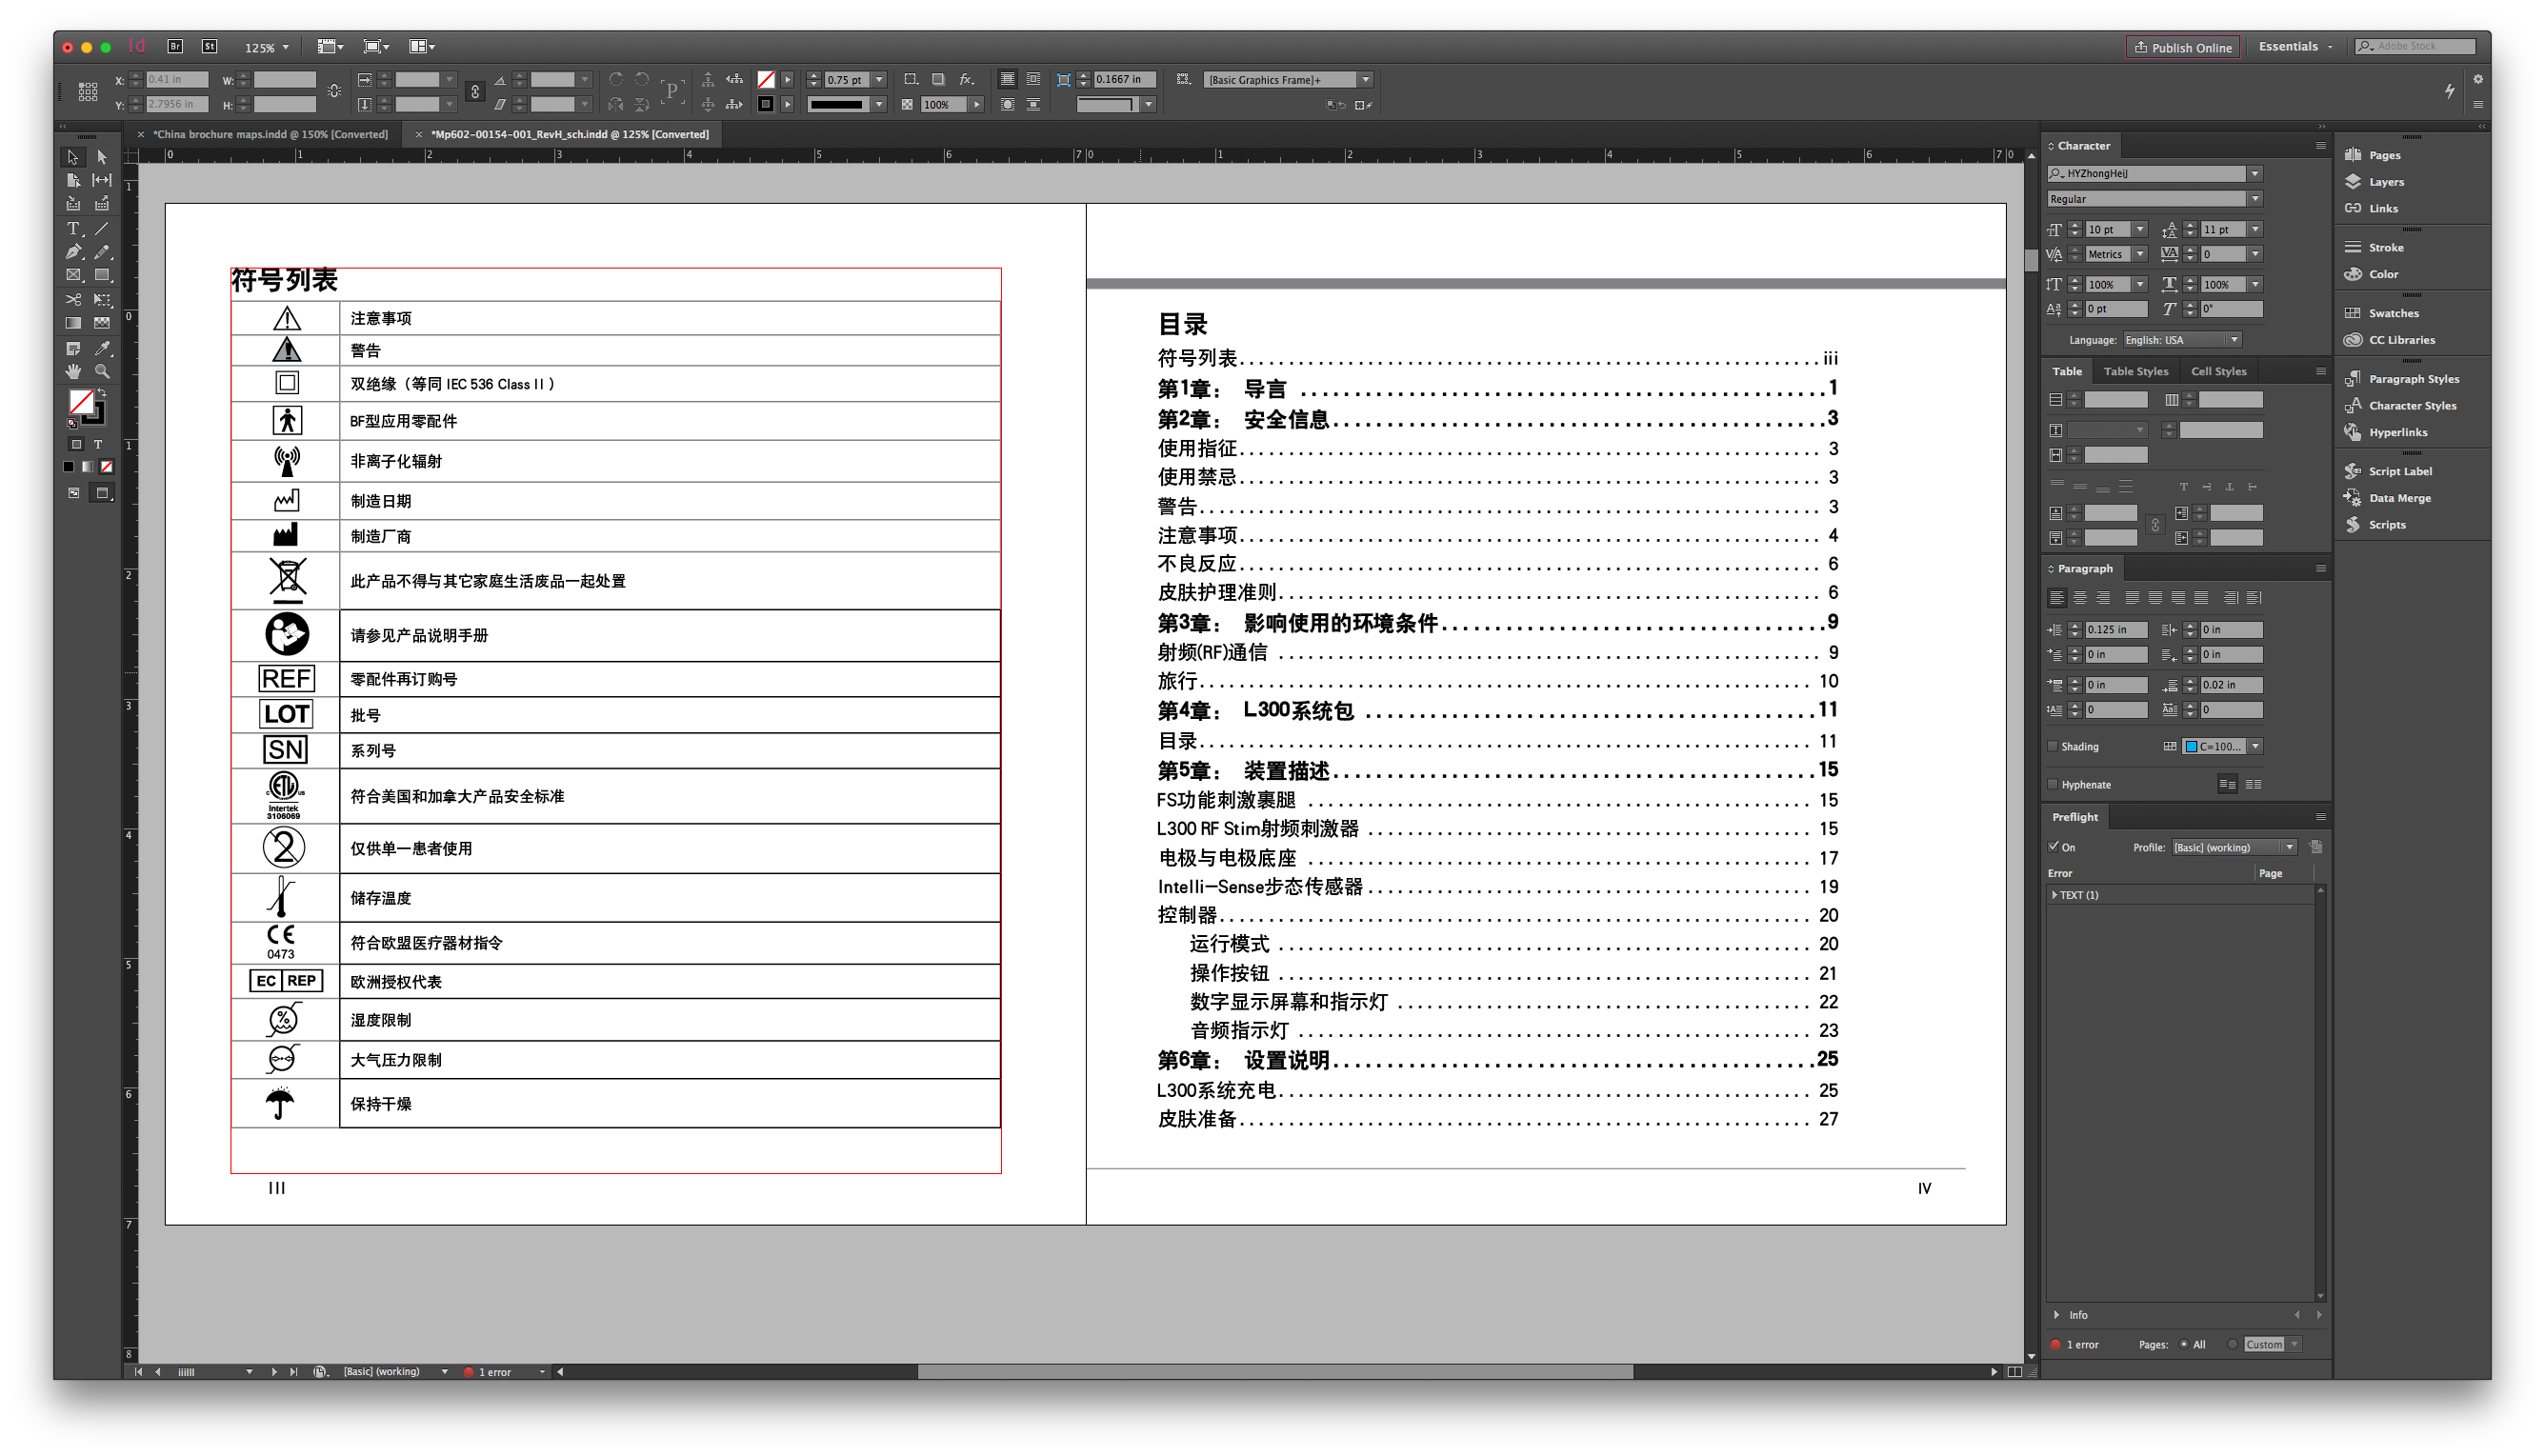Switch to the Table Styles tab

point(2135,371)
